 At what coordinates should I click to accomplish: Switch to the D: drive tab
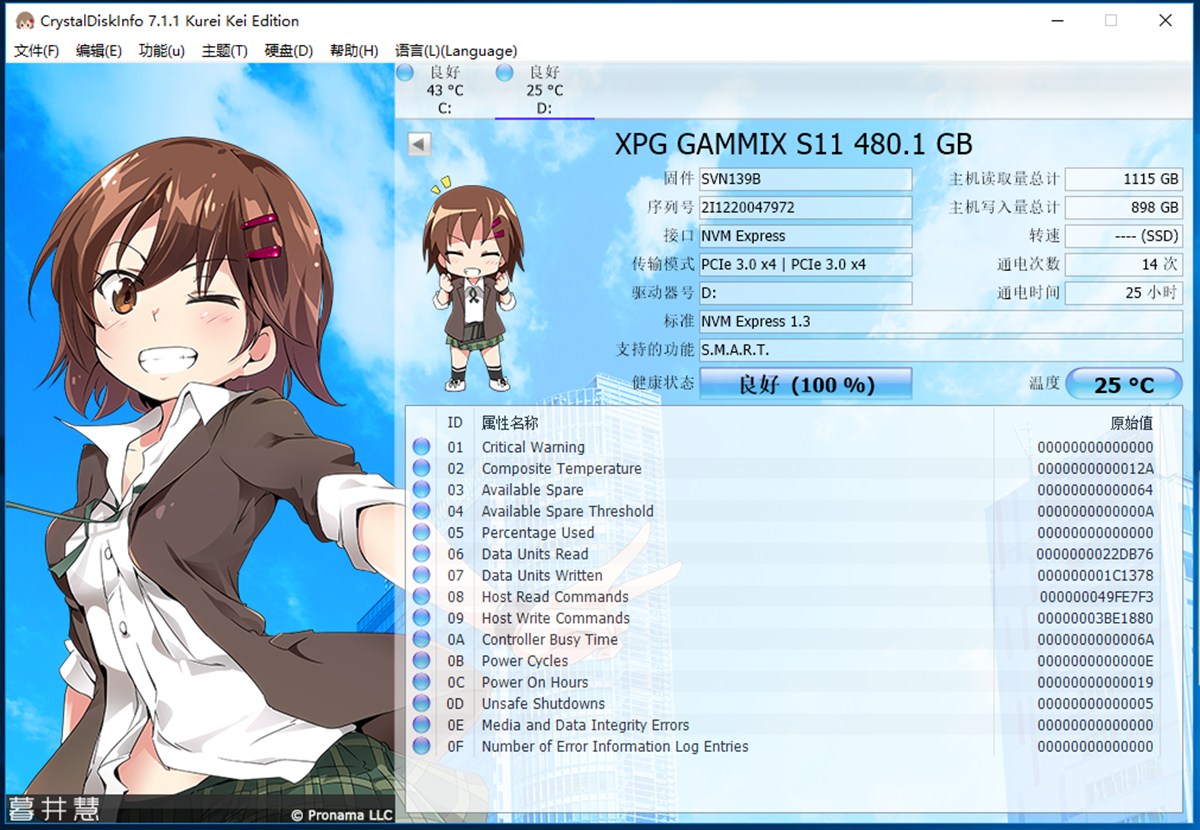point(544,91)
